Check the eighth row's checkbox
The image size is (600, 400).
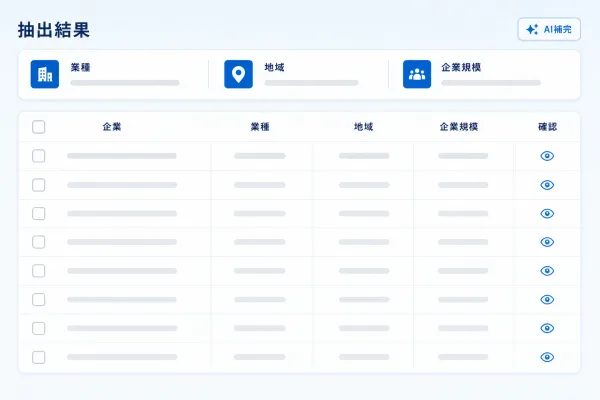point(39,358)
